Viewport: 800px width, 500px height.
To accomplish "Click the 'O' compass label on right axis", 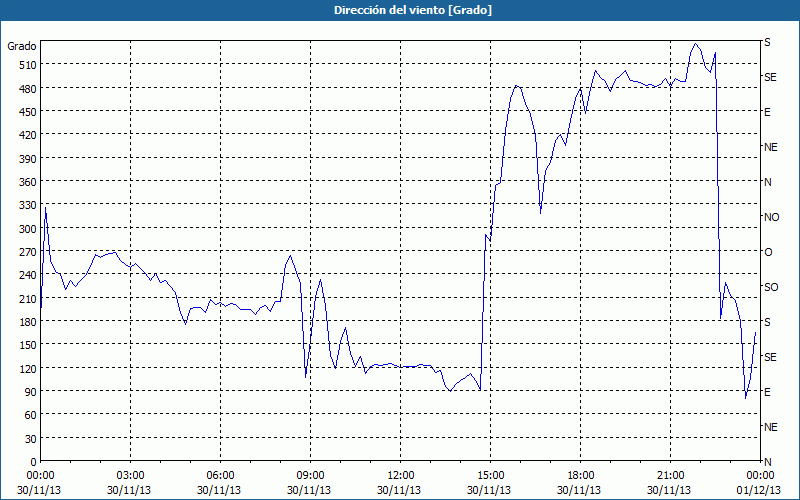I will pos(768,252).
